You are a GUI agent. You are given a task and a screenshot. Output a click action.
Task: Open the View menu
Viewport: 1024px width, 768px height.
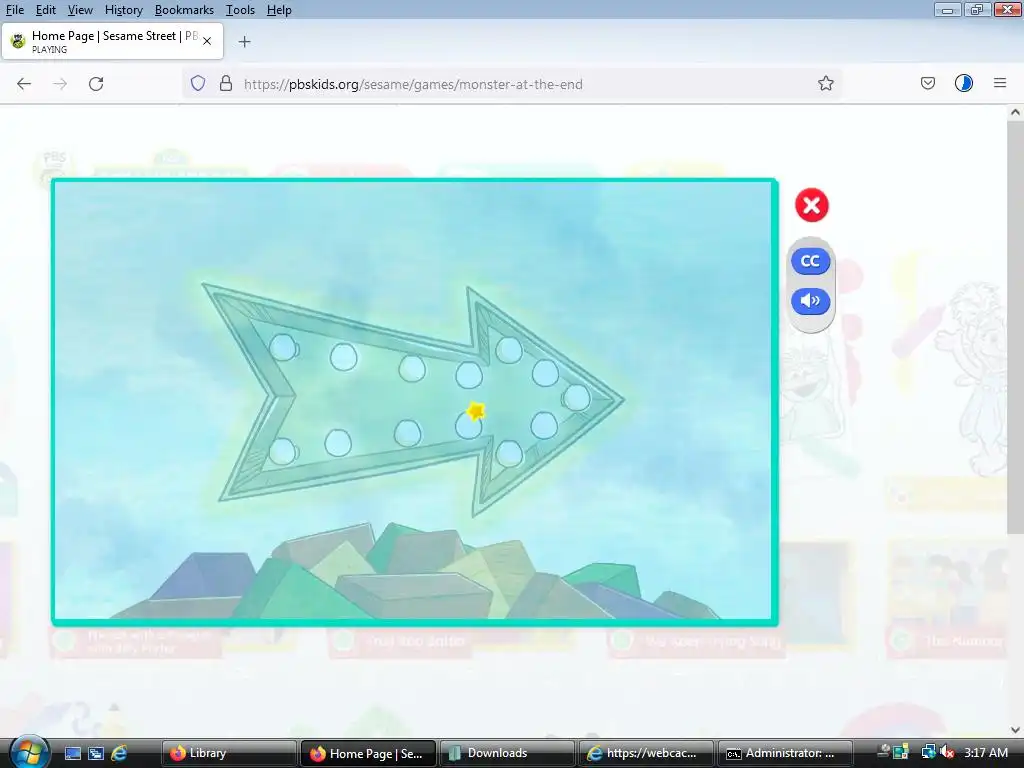click(80, 10)
